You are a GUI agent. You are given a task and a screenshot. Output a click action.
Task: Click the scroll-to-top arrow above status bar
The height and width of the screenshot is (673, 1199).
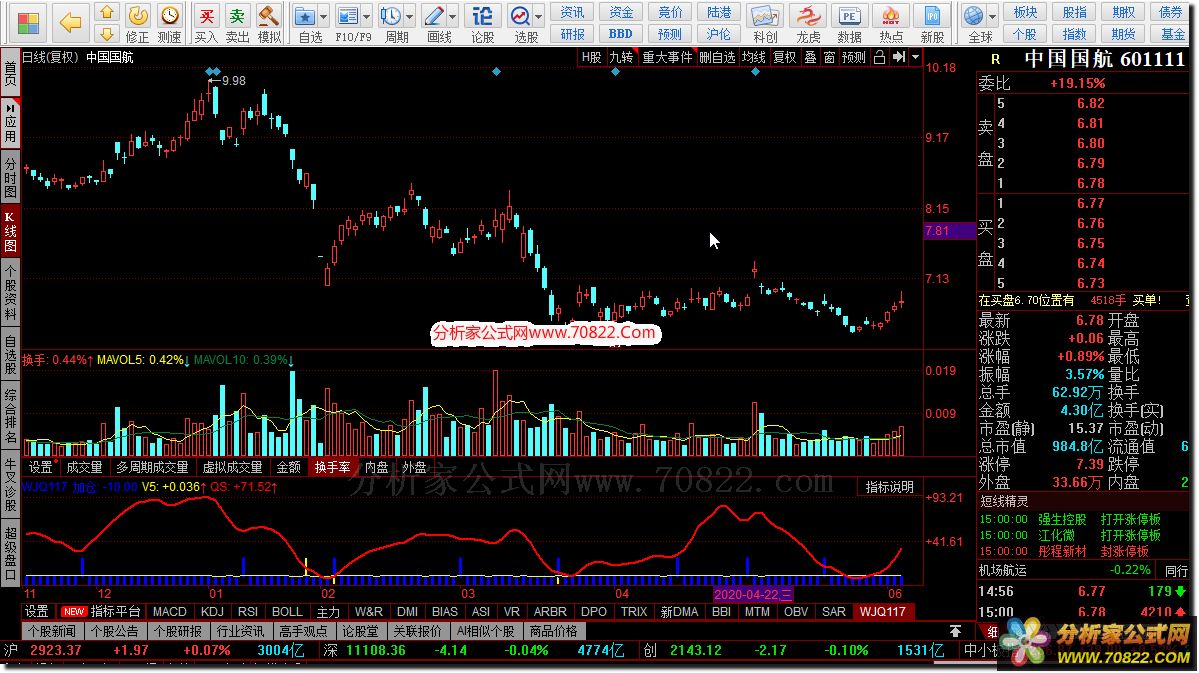[955, 631]
